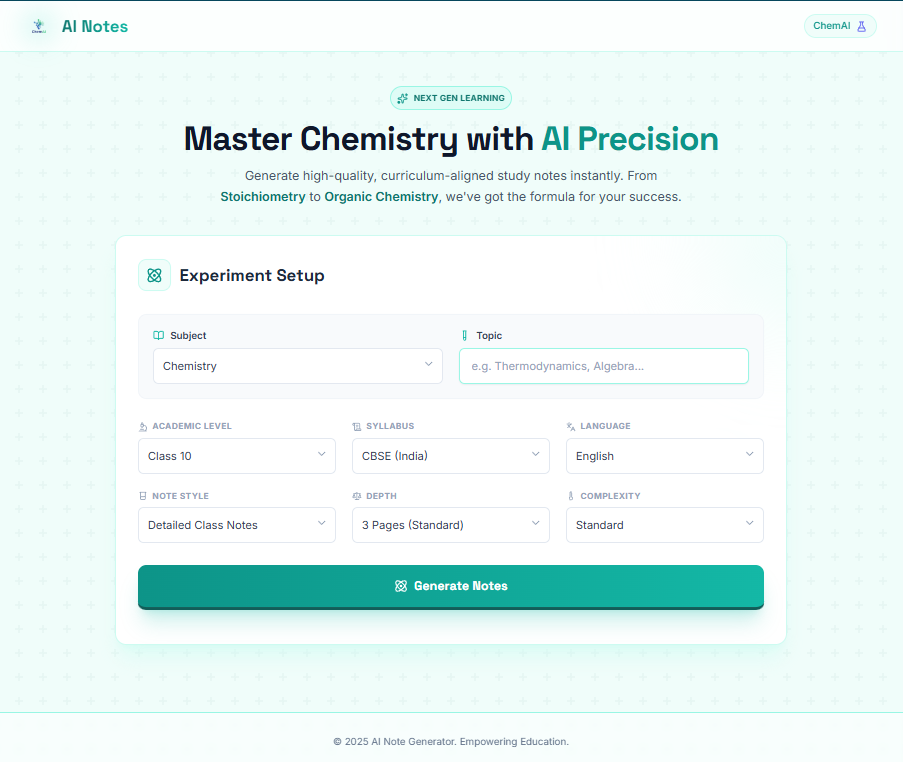903x762 pixels.
Task: Click the AI Notes header title
Action: (95, 25)
